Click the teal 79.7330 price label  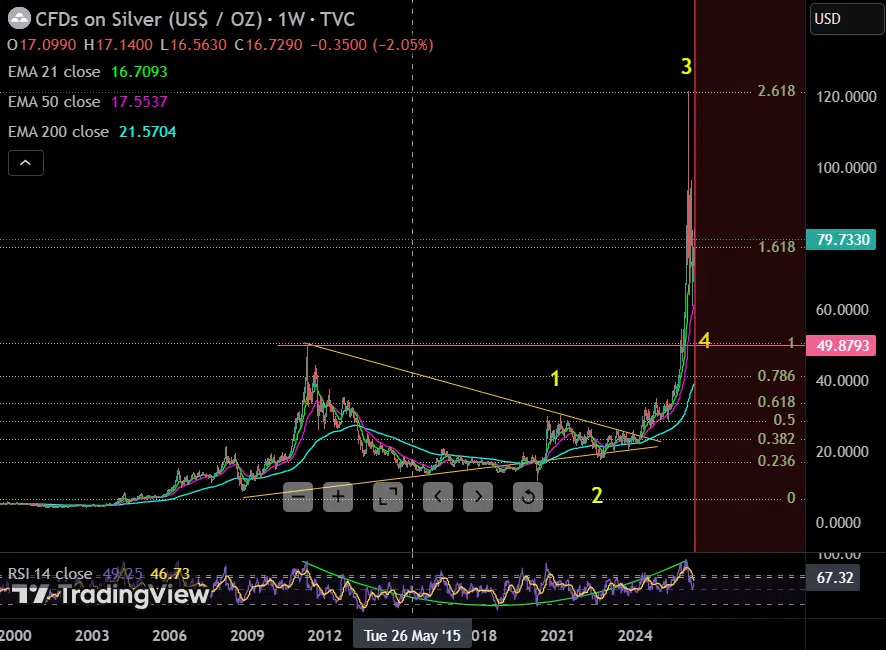[841, 240]
